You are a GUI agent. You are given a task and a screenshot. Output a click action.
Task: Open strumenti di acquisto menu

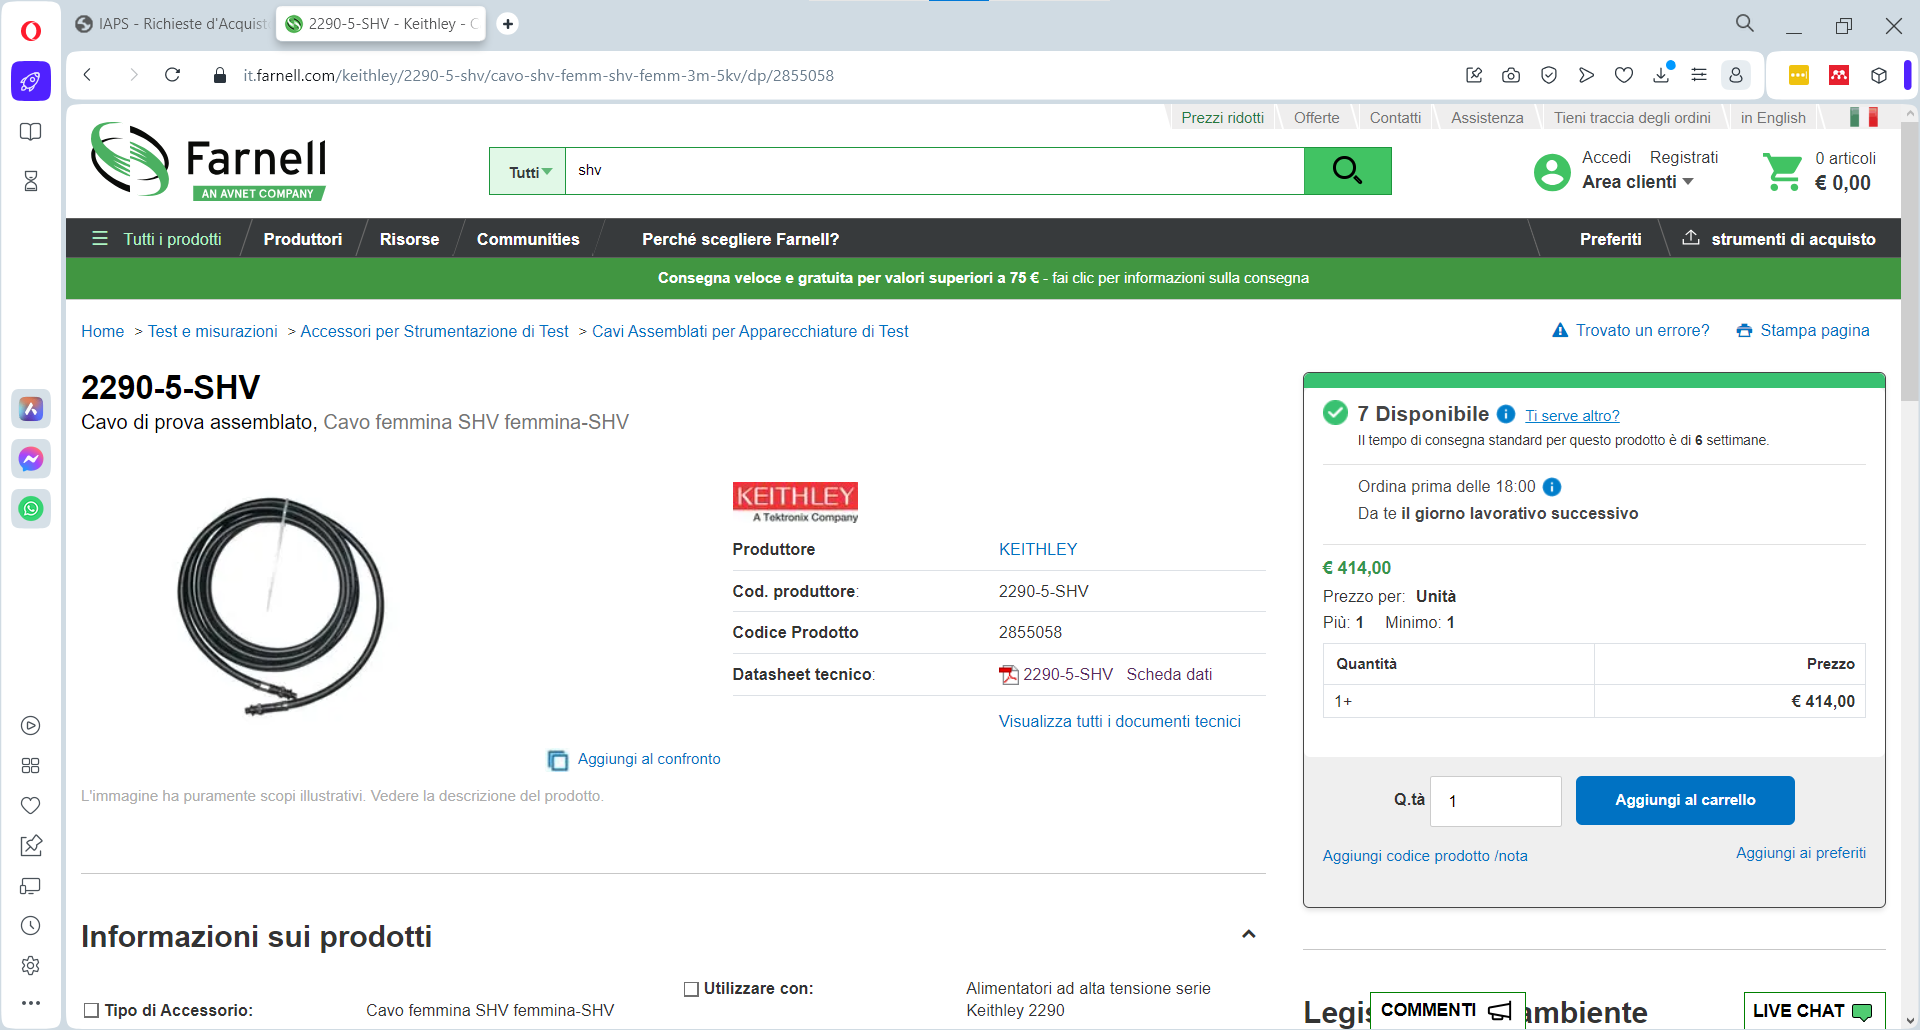pyautogui.click(x=1779, y=239)
